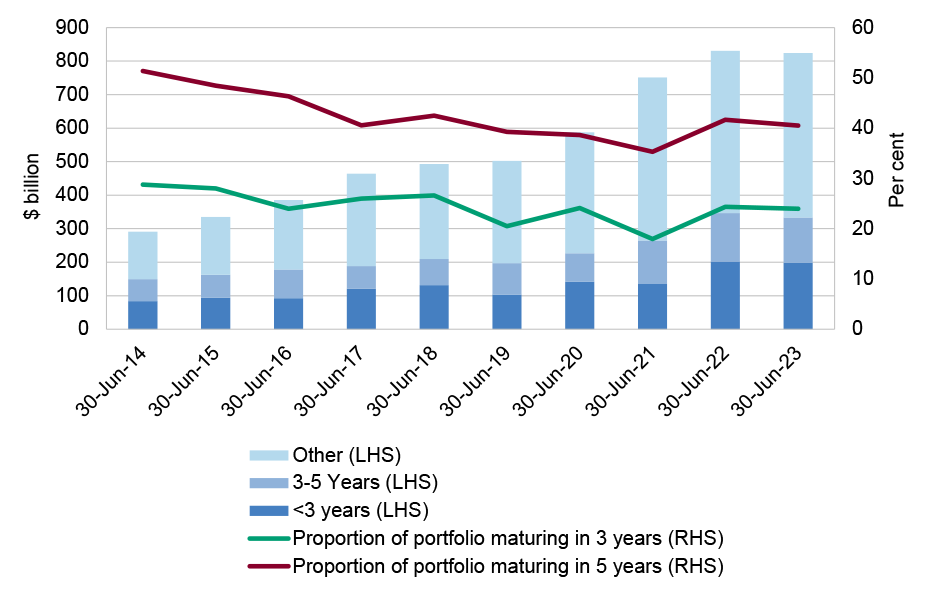The image size is (926, 597).
Task: Select the "30-Jun-15" x-axis label
Action: tap(185, 381)
